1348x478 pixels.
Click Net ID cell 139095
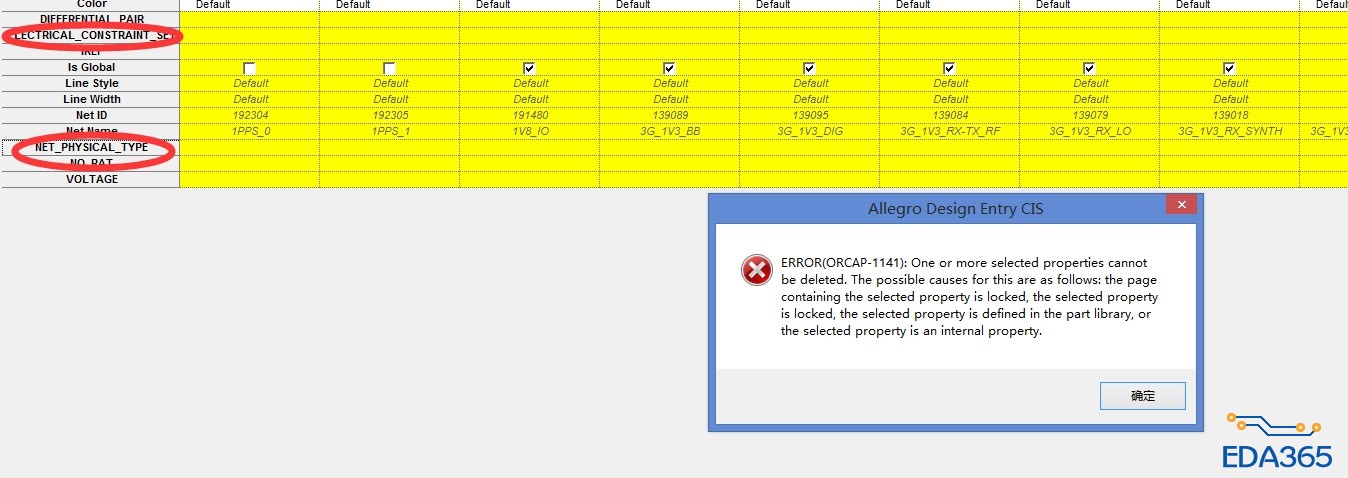tap(810, 115)
